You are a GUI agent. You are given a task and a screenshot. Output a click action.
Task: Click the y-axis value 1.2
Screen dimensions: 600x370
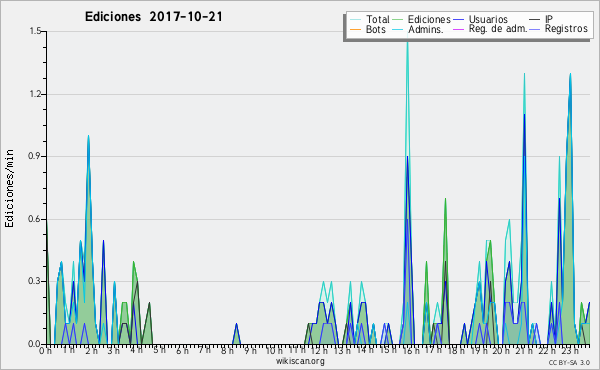(x=35, y=94)
